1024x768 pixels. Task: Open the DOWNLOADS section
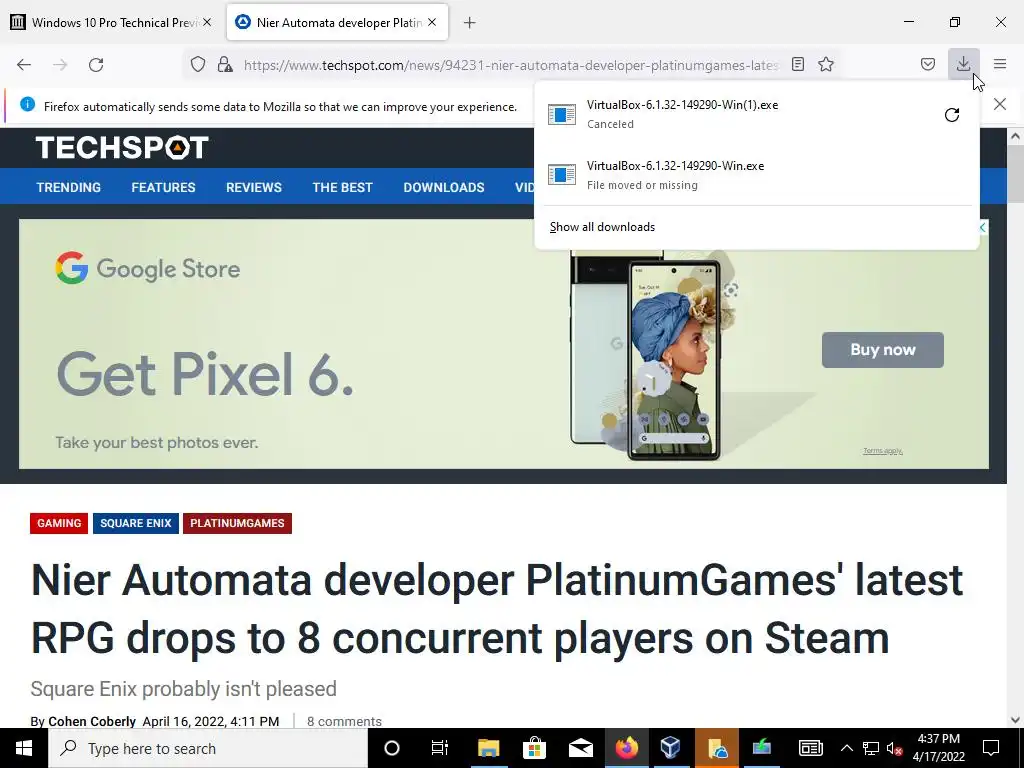click(x=443, y=187)
